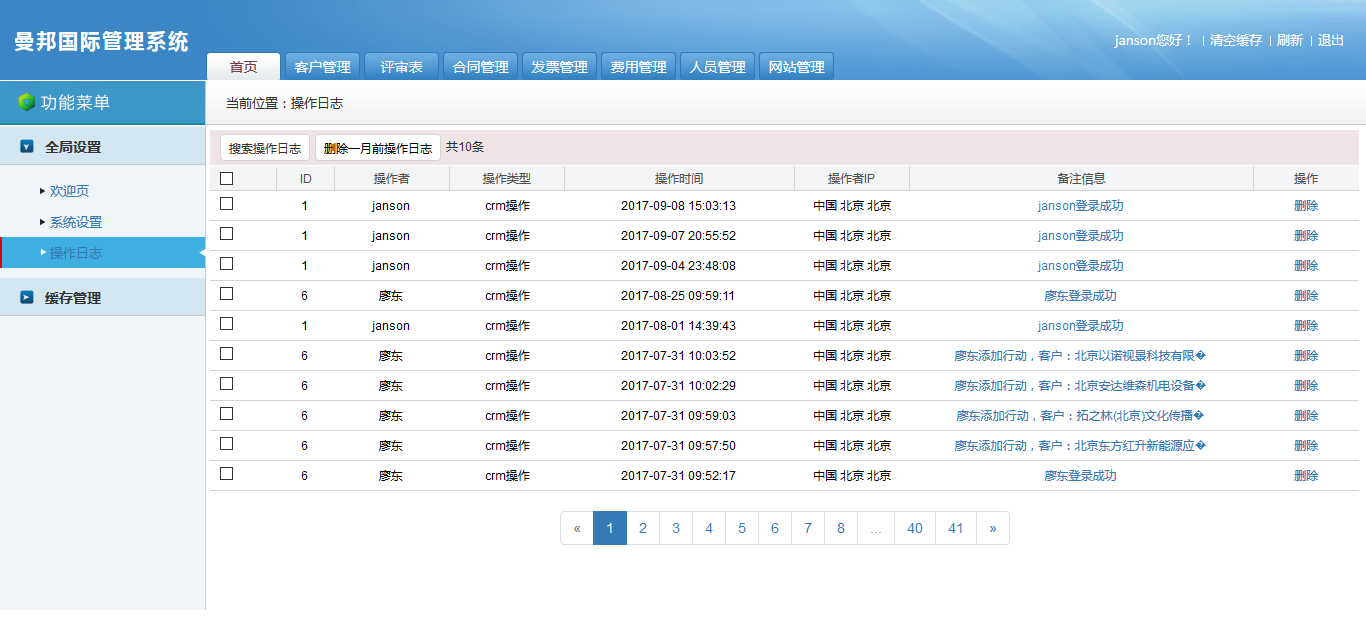
Task: Check the checkbox for the first log row
Action: point(226,205)
